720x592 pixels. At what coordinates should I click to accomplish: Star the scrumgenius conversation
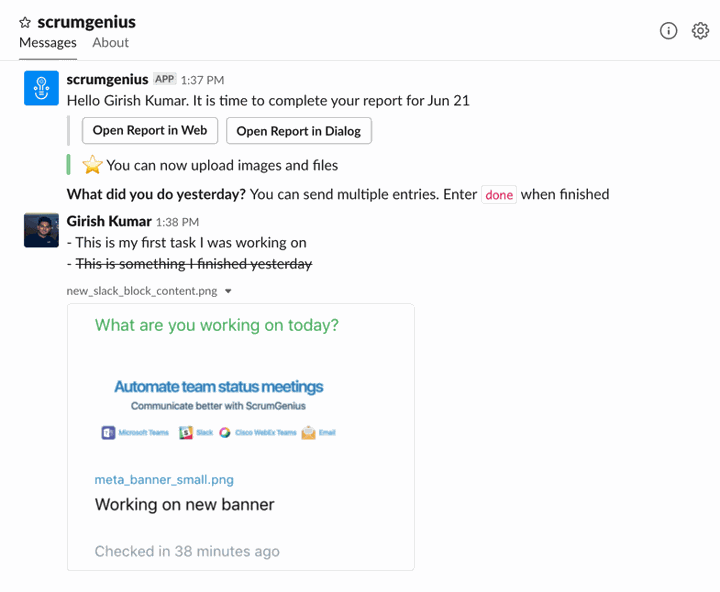(x=25, y=22)
